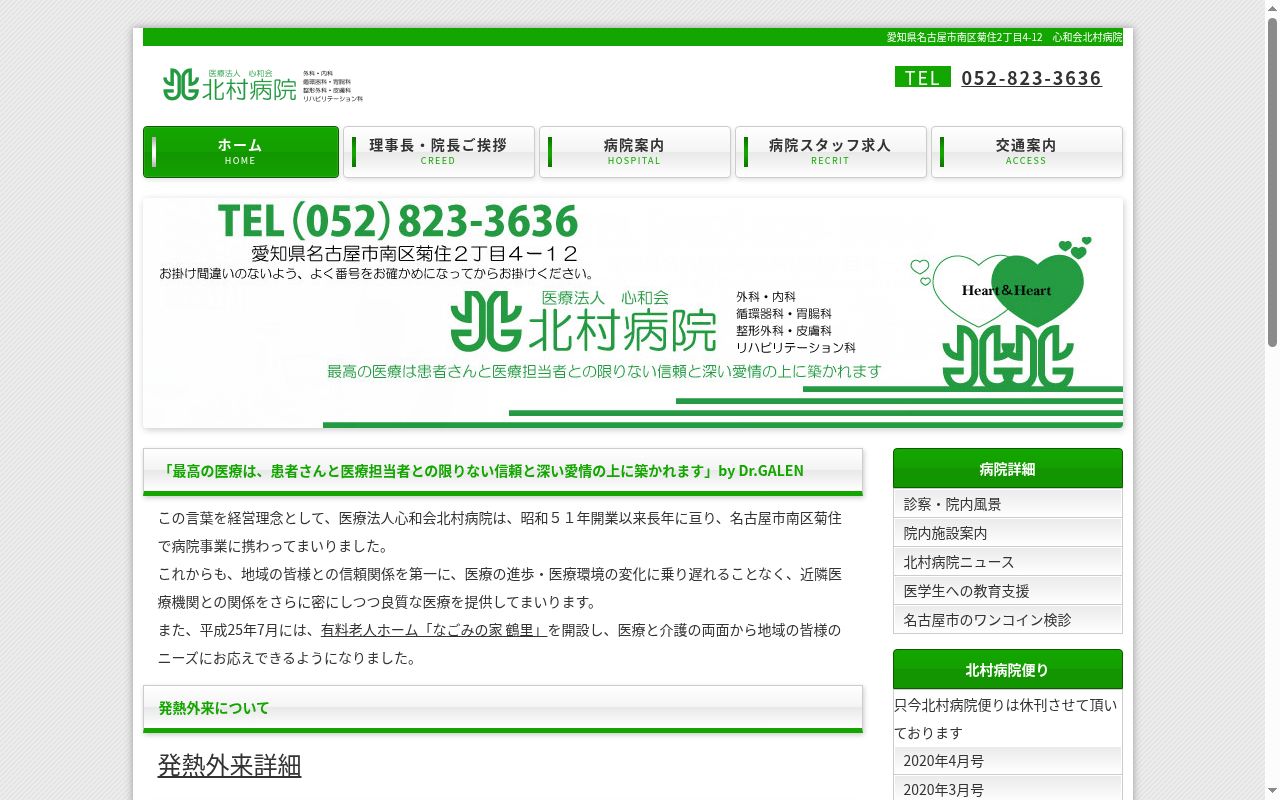1280x800 pixels.
Task: Open 有料老人ホーム「なごみの家 鶴里」 link
Action: [x=434, y=630]
